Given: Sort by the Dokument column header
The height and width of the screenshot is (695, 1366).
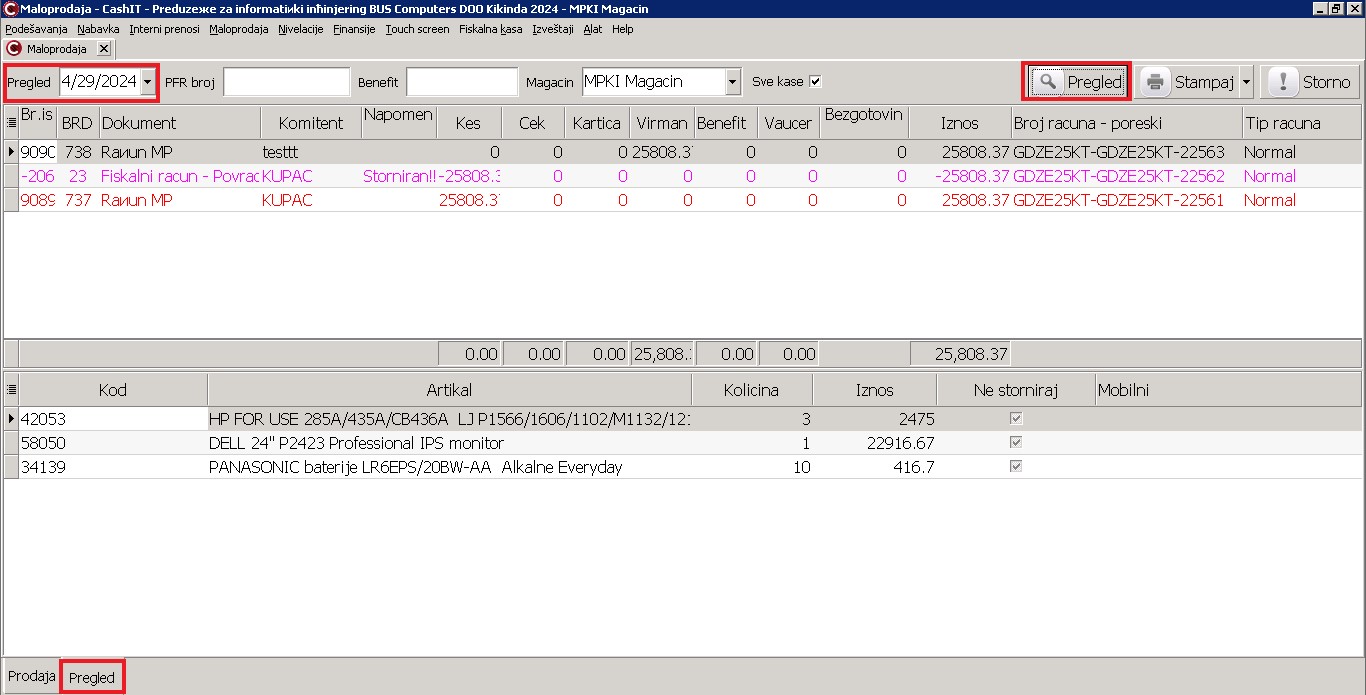Looking at the screenshot, I should pos(179,122).
